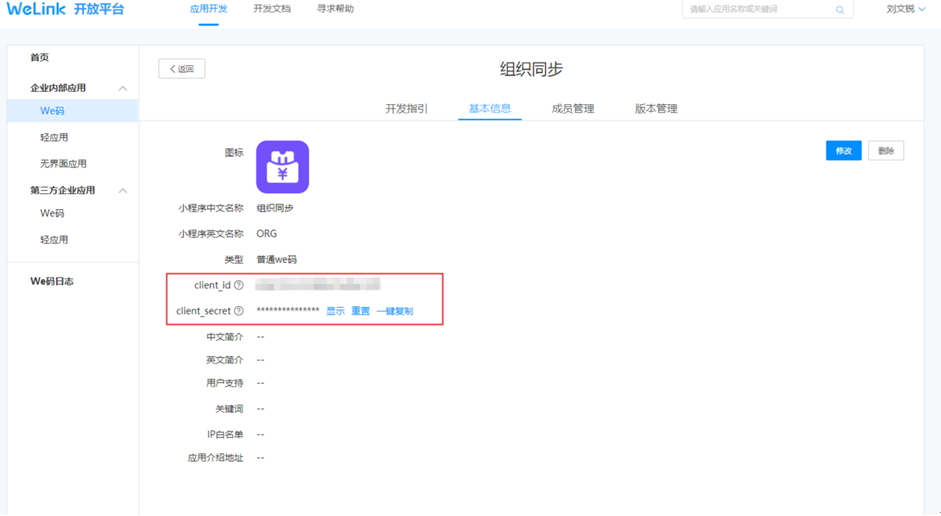The height and width of the screenshot is (516, 941).
Task: Click the 组织同步 Chinese name value
Action: pyautogui.click(x=275, y=208)
